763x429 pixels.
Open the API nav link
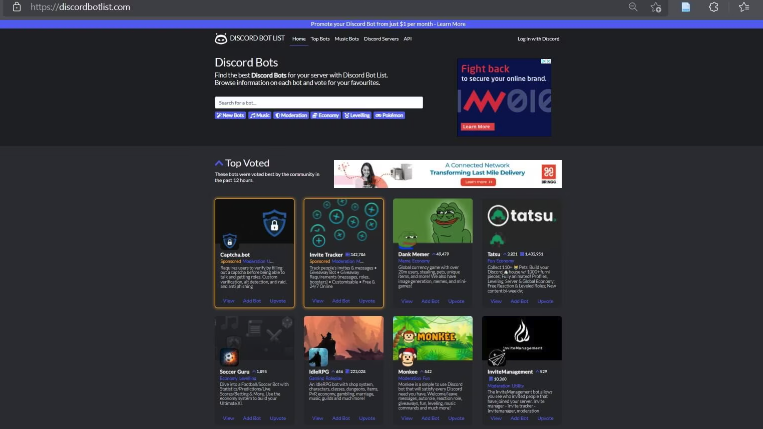click(x=408, y=39)
